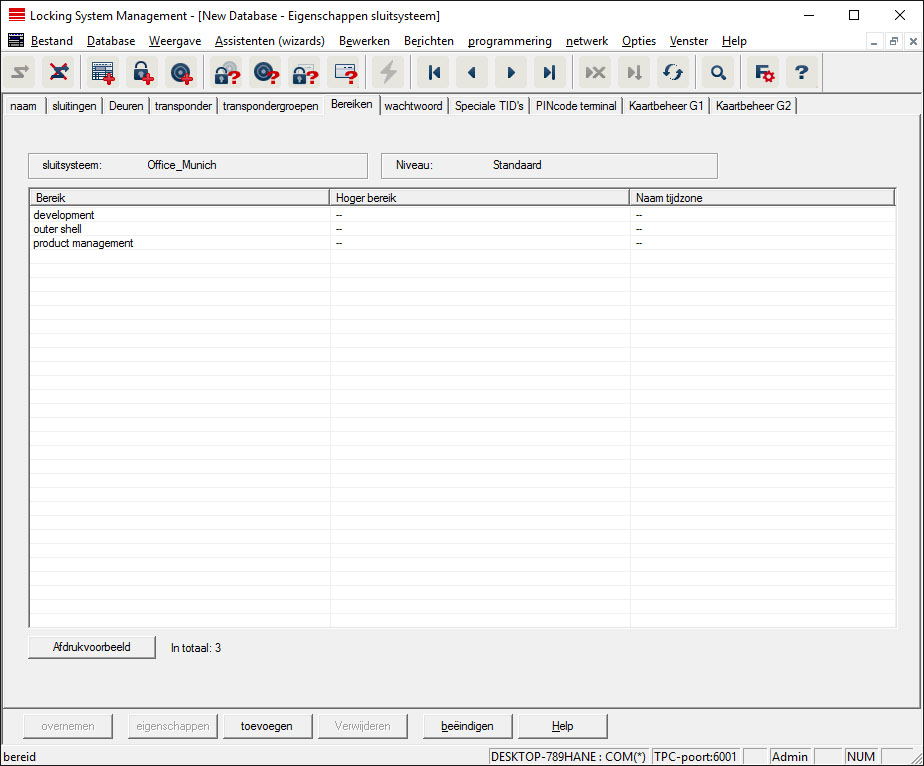Open the Assistenten (wizards) menu
The image size is (924, 766).
pos(269,41)
